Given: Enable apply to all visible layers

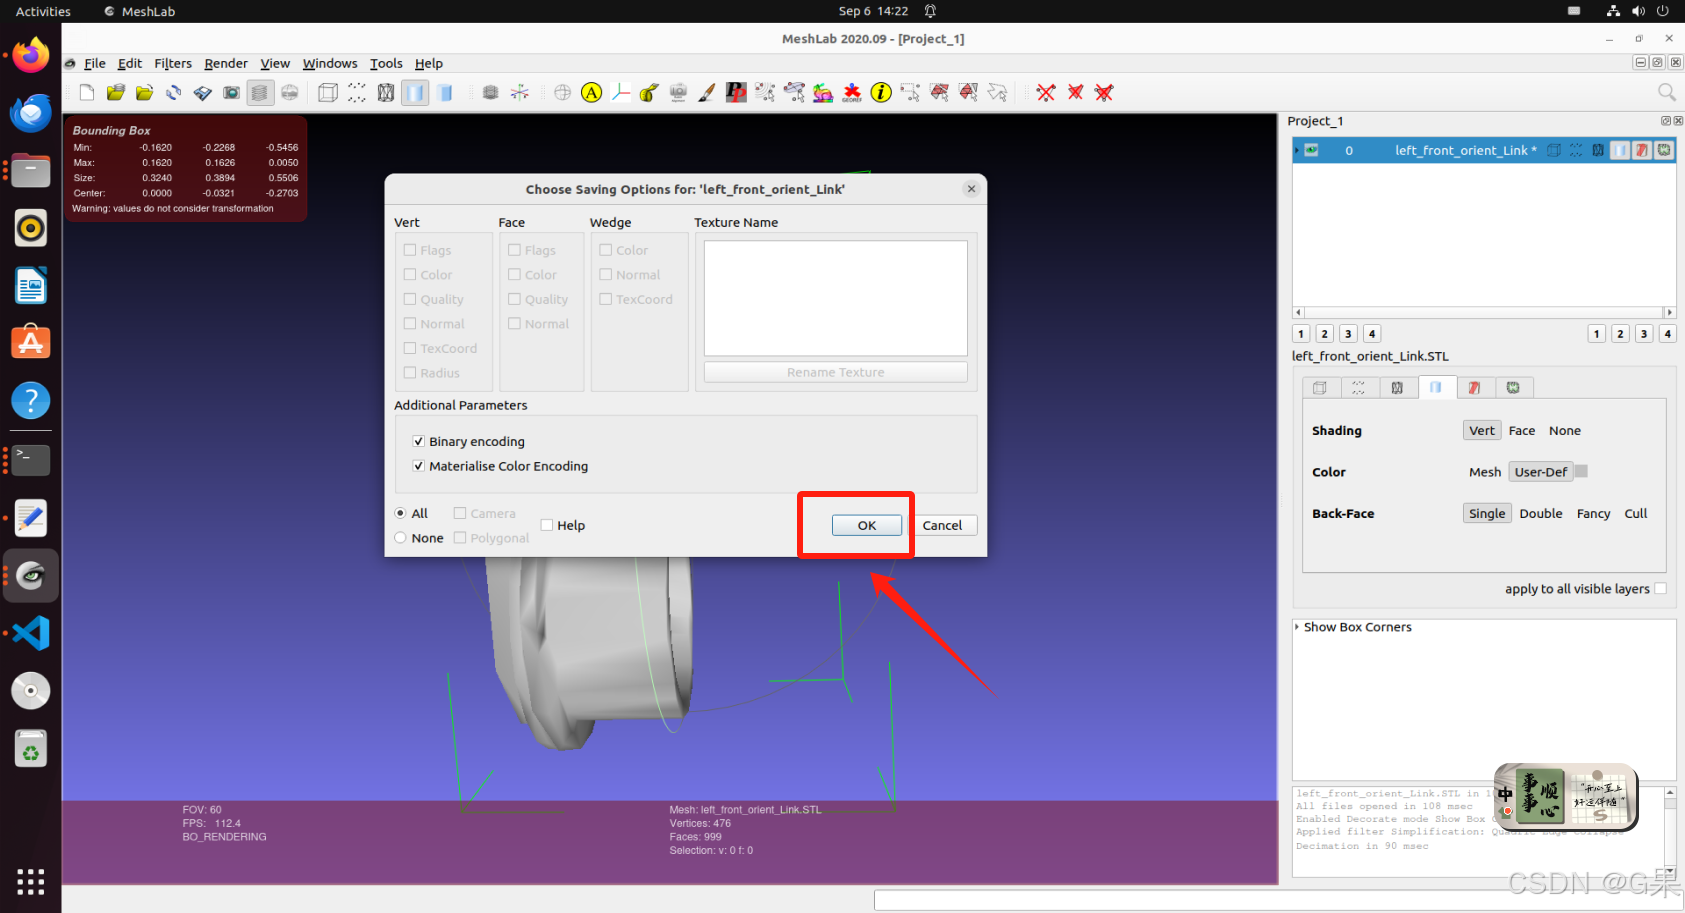Looking at the screenshot, I should [x=1661, y=589].
